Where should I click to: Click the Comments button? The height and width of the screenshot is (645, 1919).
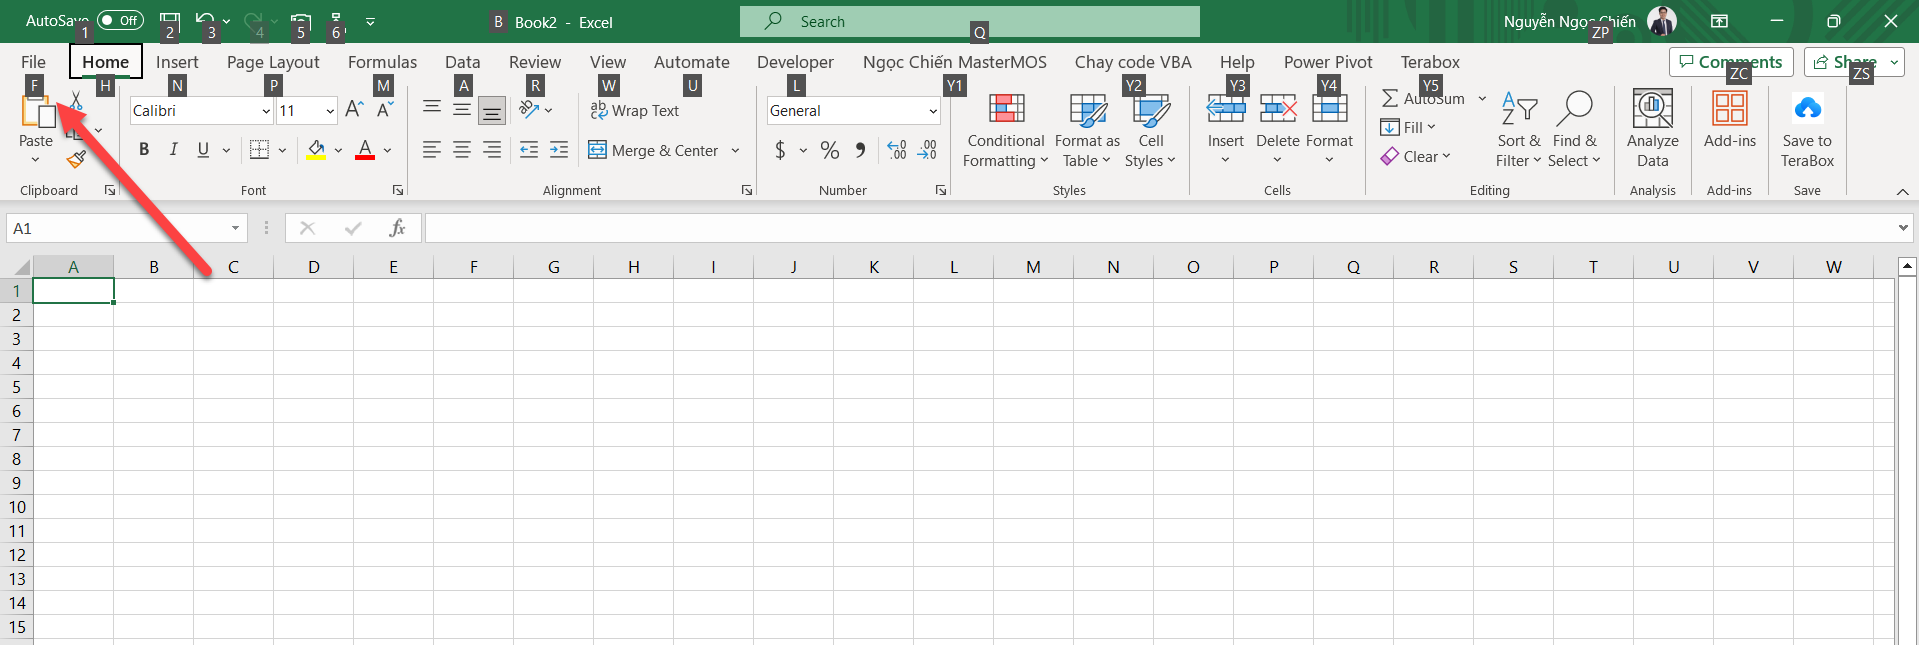[x=1731, y=62]
